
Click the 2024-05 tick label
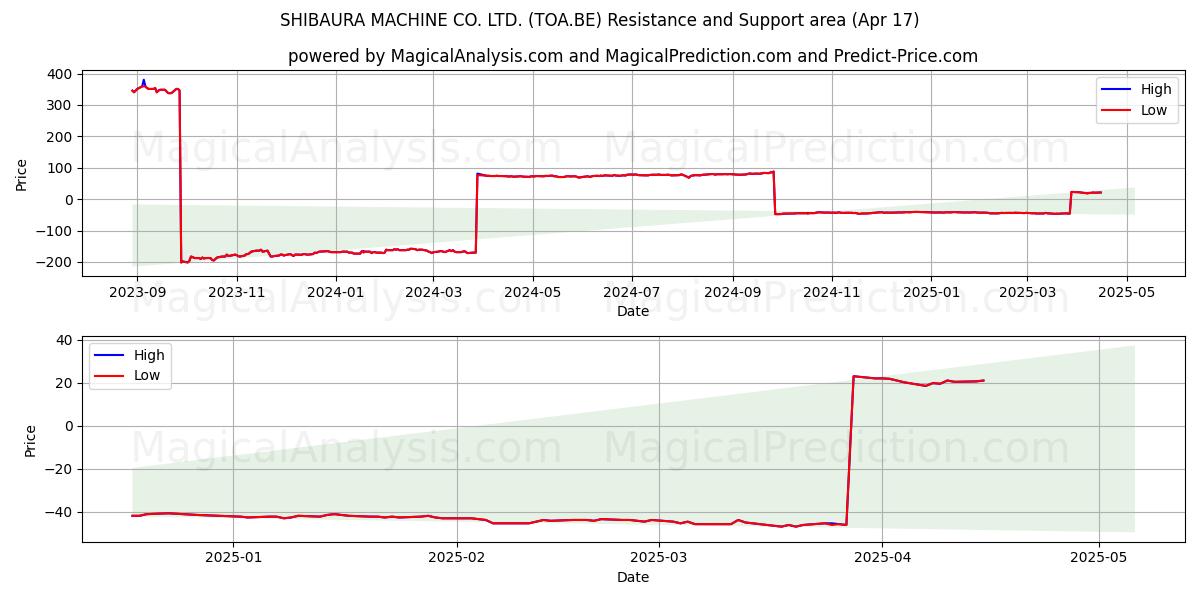tap(532, 291)
